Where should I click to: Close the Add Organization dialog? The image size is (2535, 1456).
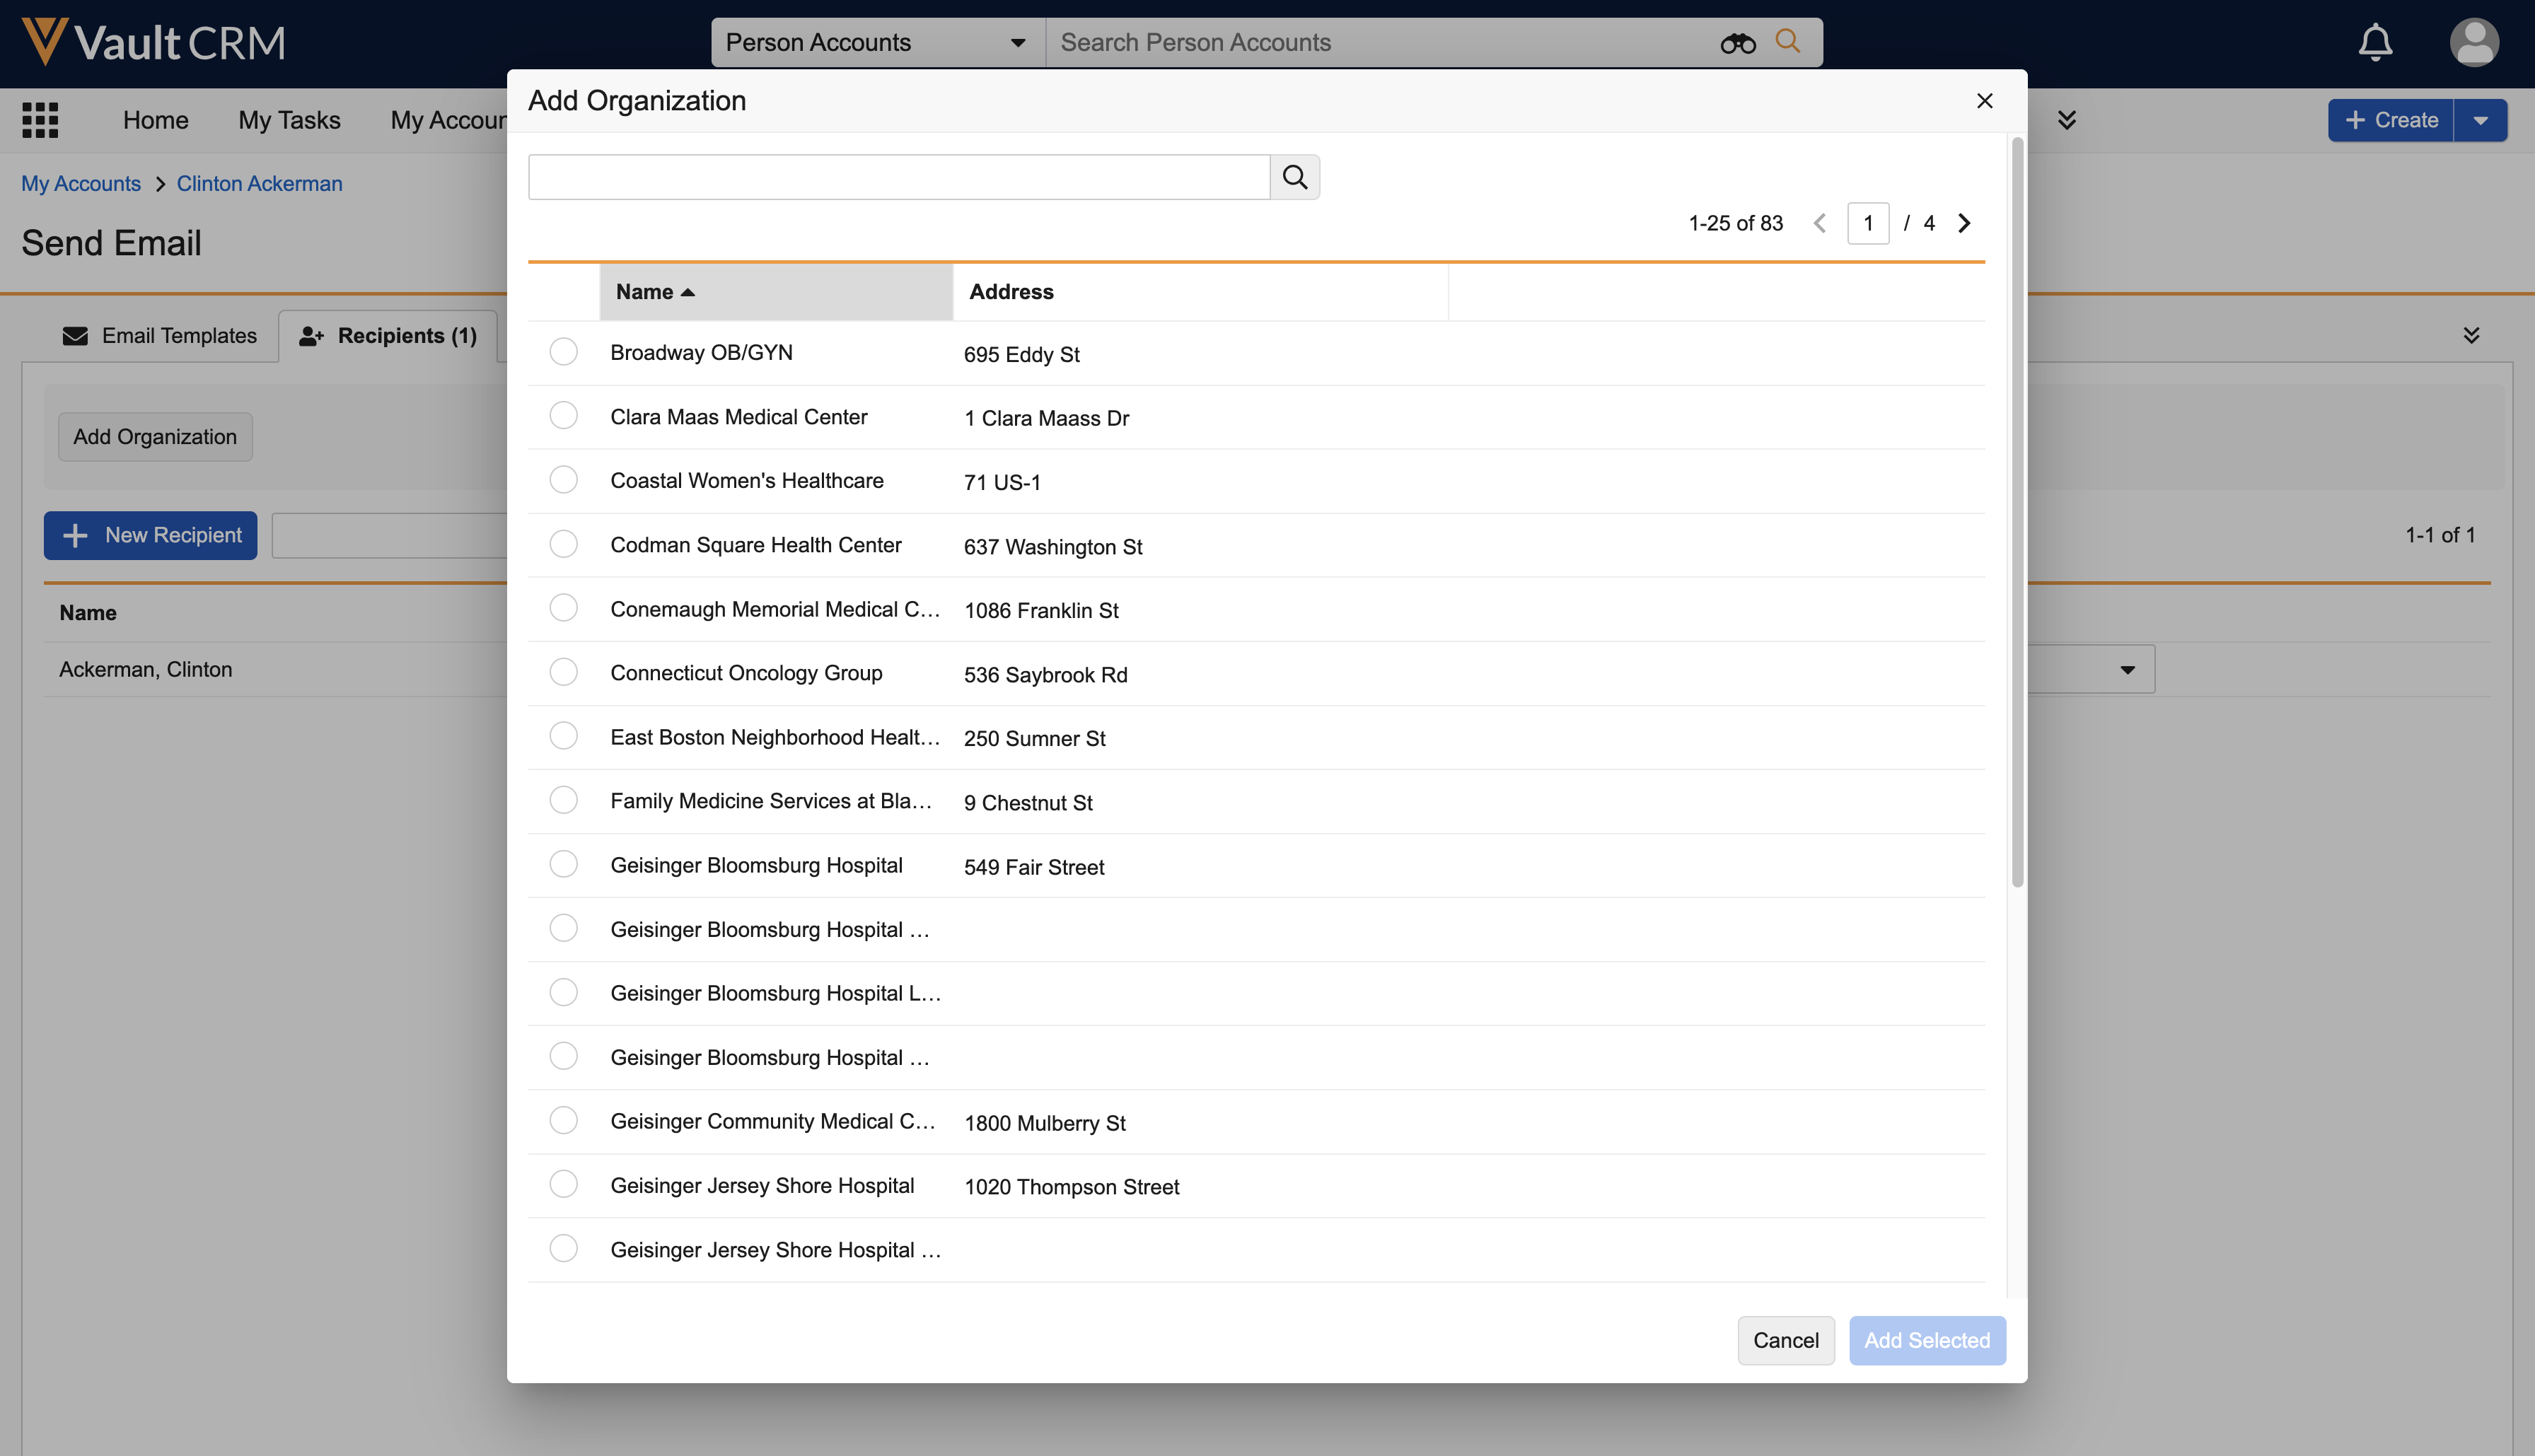click(x=1984, y=101)
